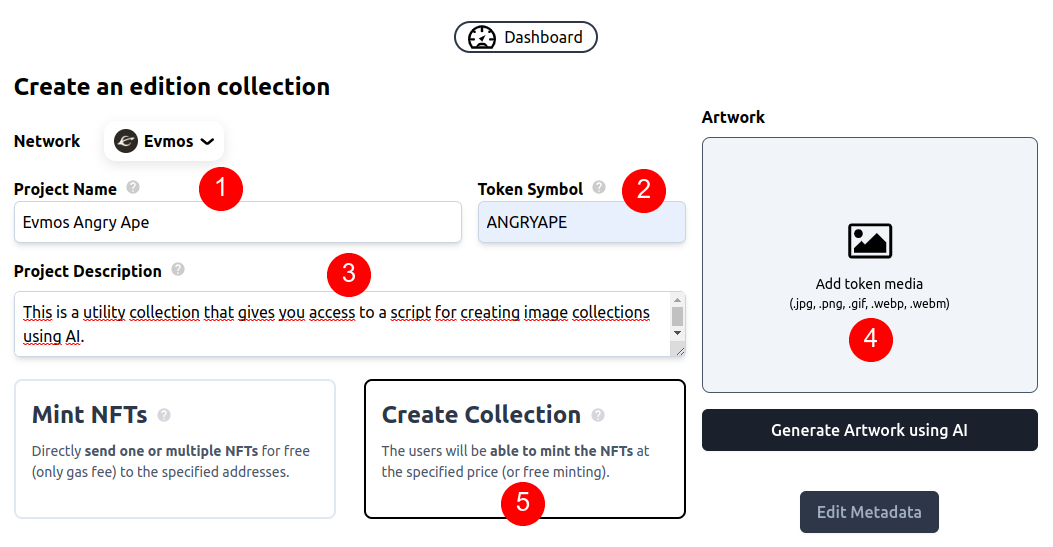The width and height of the screenshot is (1053, 547).
Task: Focus the Token Symbol field ANGRYAPE
Action: 582,222
